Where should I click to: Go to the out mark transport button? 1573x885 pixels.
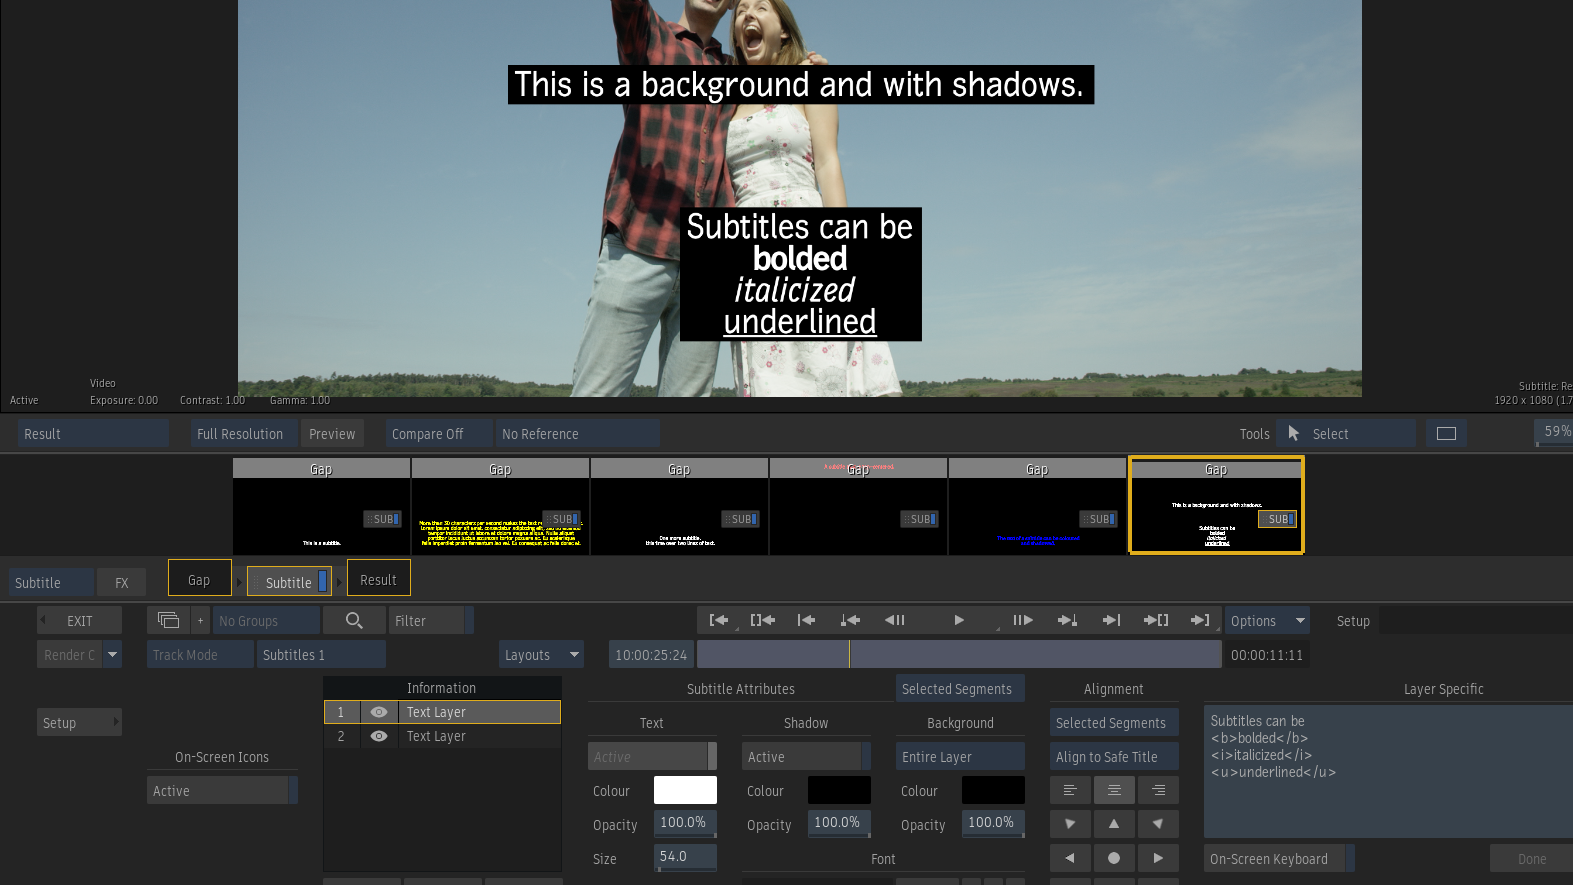coord(1200,620)
